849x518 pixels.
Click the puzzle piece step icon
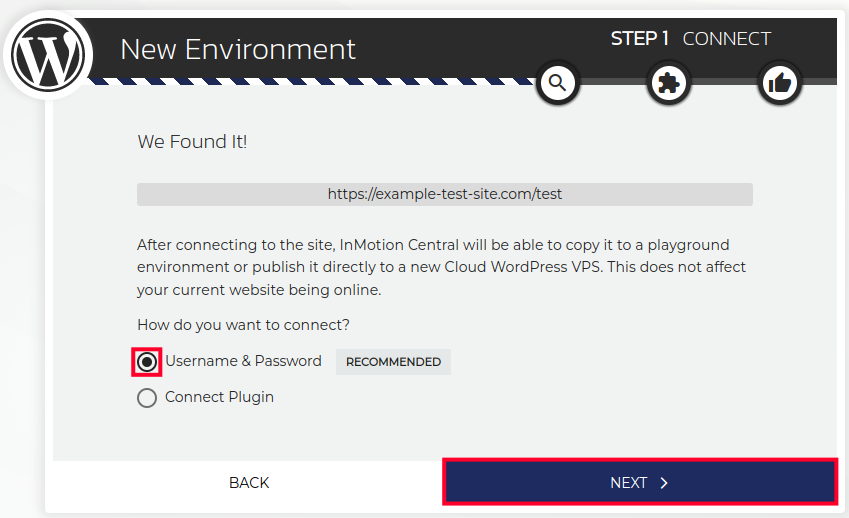668,83
